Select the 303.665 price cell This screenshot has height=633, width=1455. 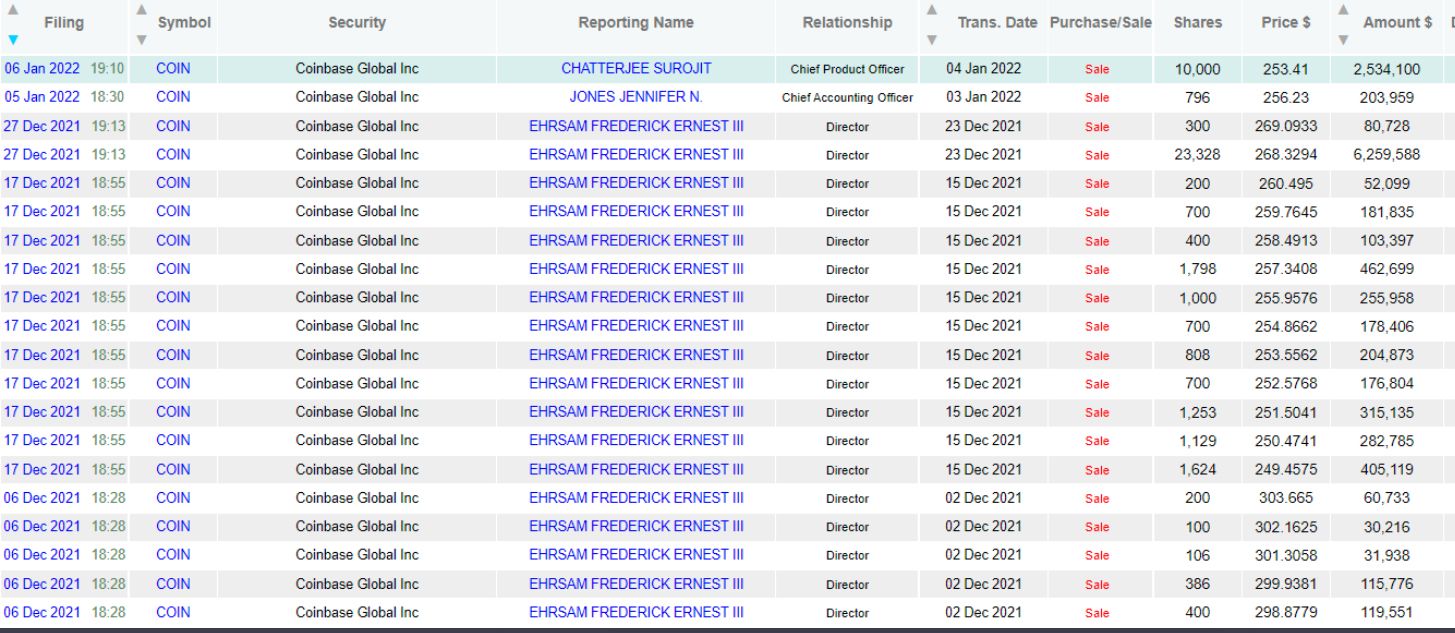(1286, 498)
